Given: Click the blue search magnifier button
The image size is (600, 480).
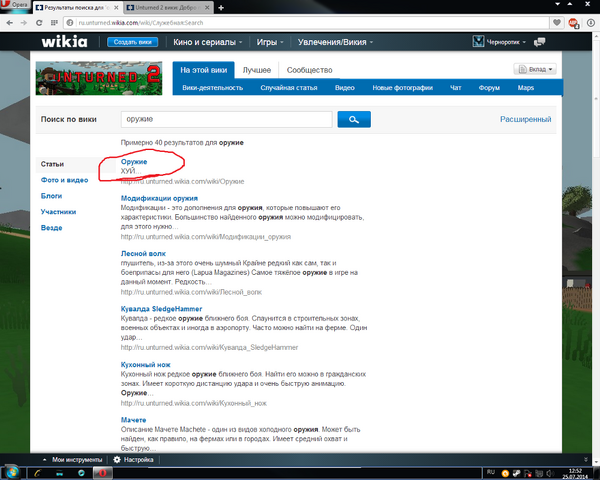Looking at the screenshot, I should (354, 119).
